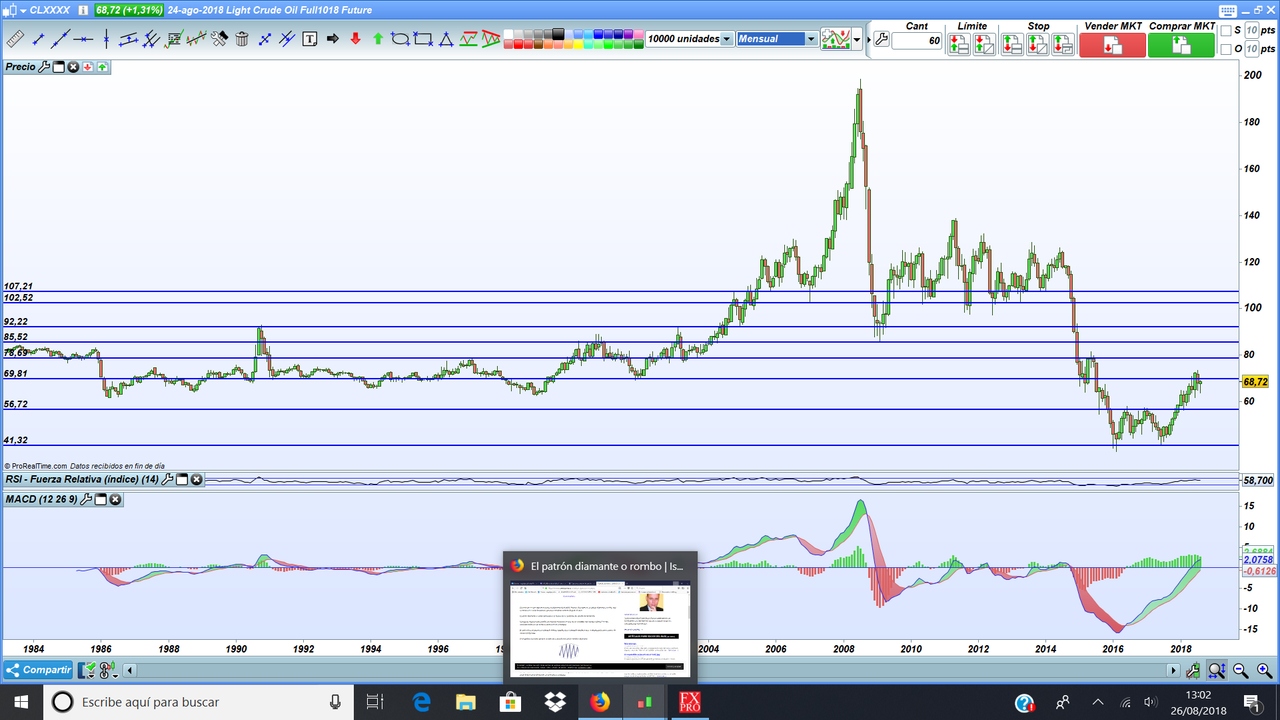Screen dimensions: 1280x720
Task: Enable the S stop checkbox
Action: click(x=1226, y=31)
